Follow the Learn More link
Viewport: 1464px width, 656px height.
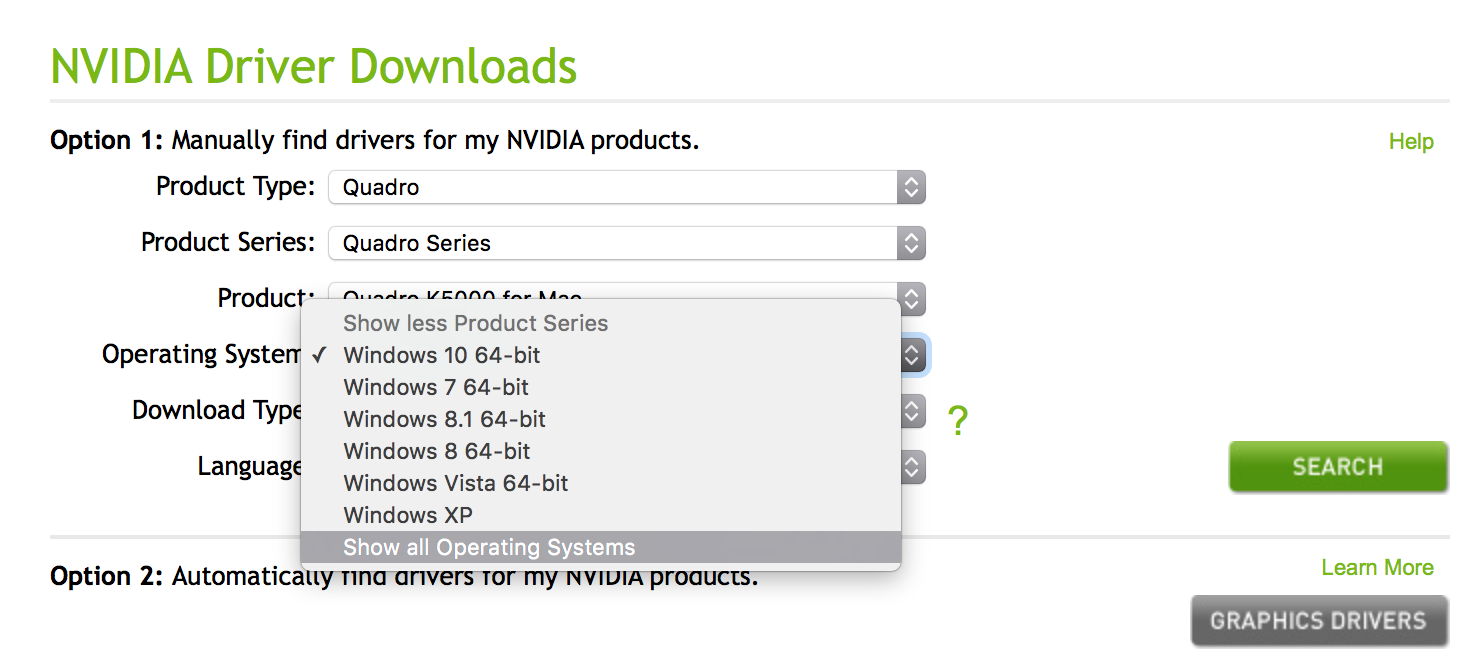[x=1376, y=568]
